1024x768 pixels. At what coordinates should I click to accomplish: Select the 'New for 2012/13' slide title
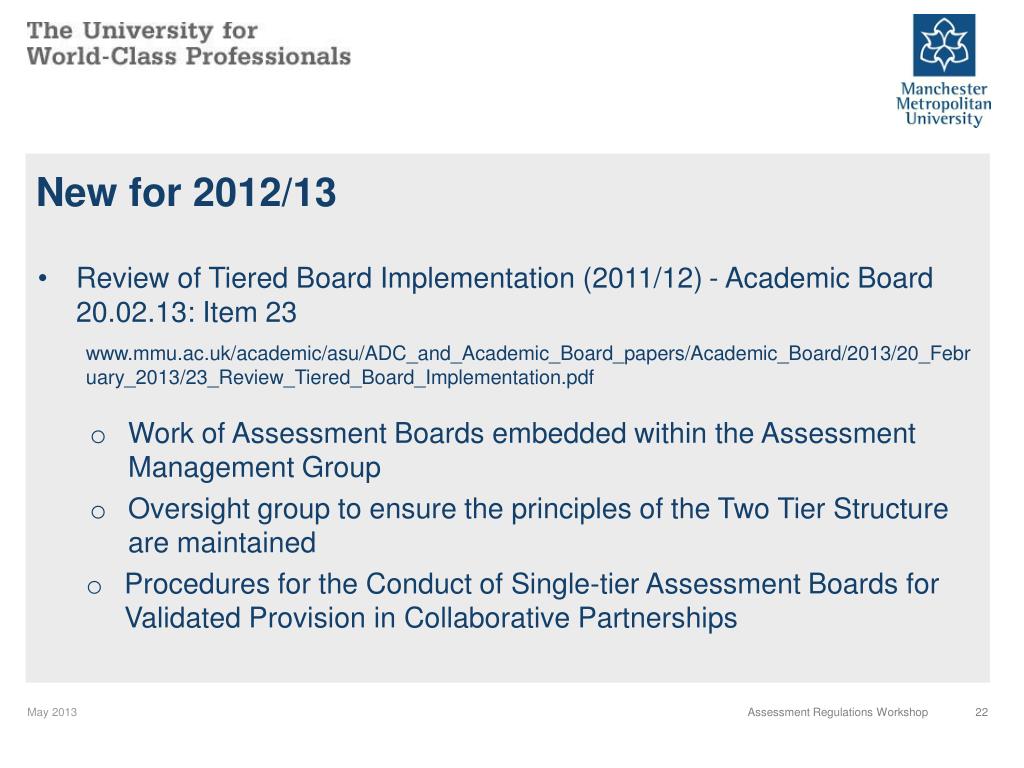(186, 193)
